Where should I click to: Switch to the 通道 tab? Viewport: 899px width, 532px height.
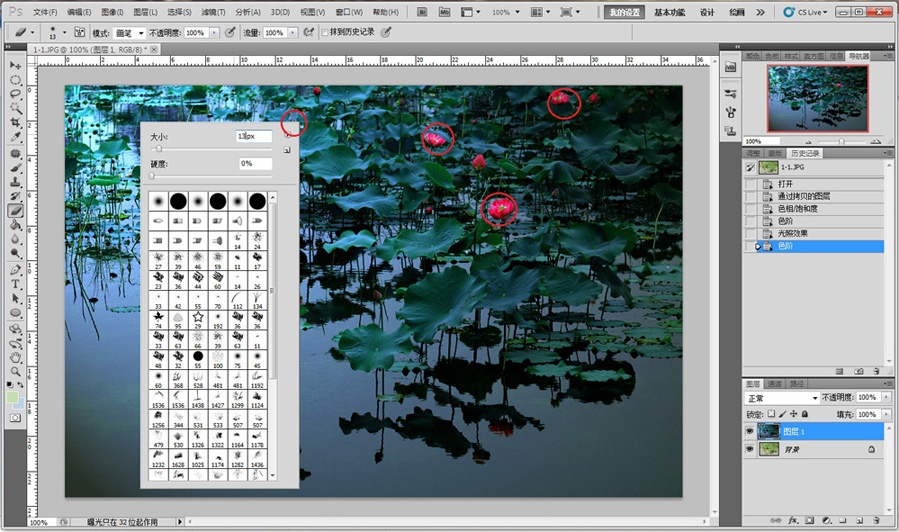point(775,383)
